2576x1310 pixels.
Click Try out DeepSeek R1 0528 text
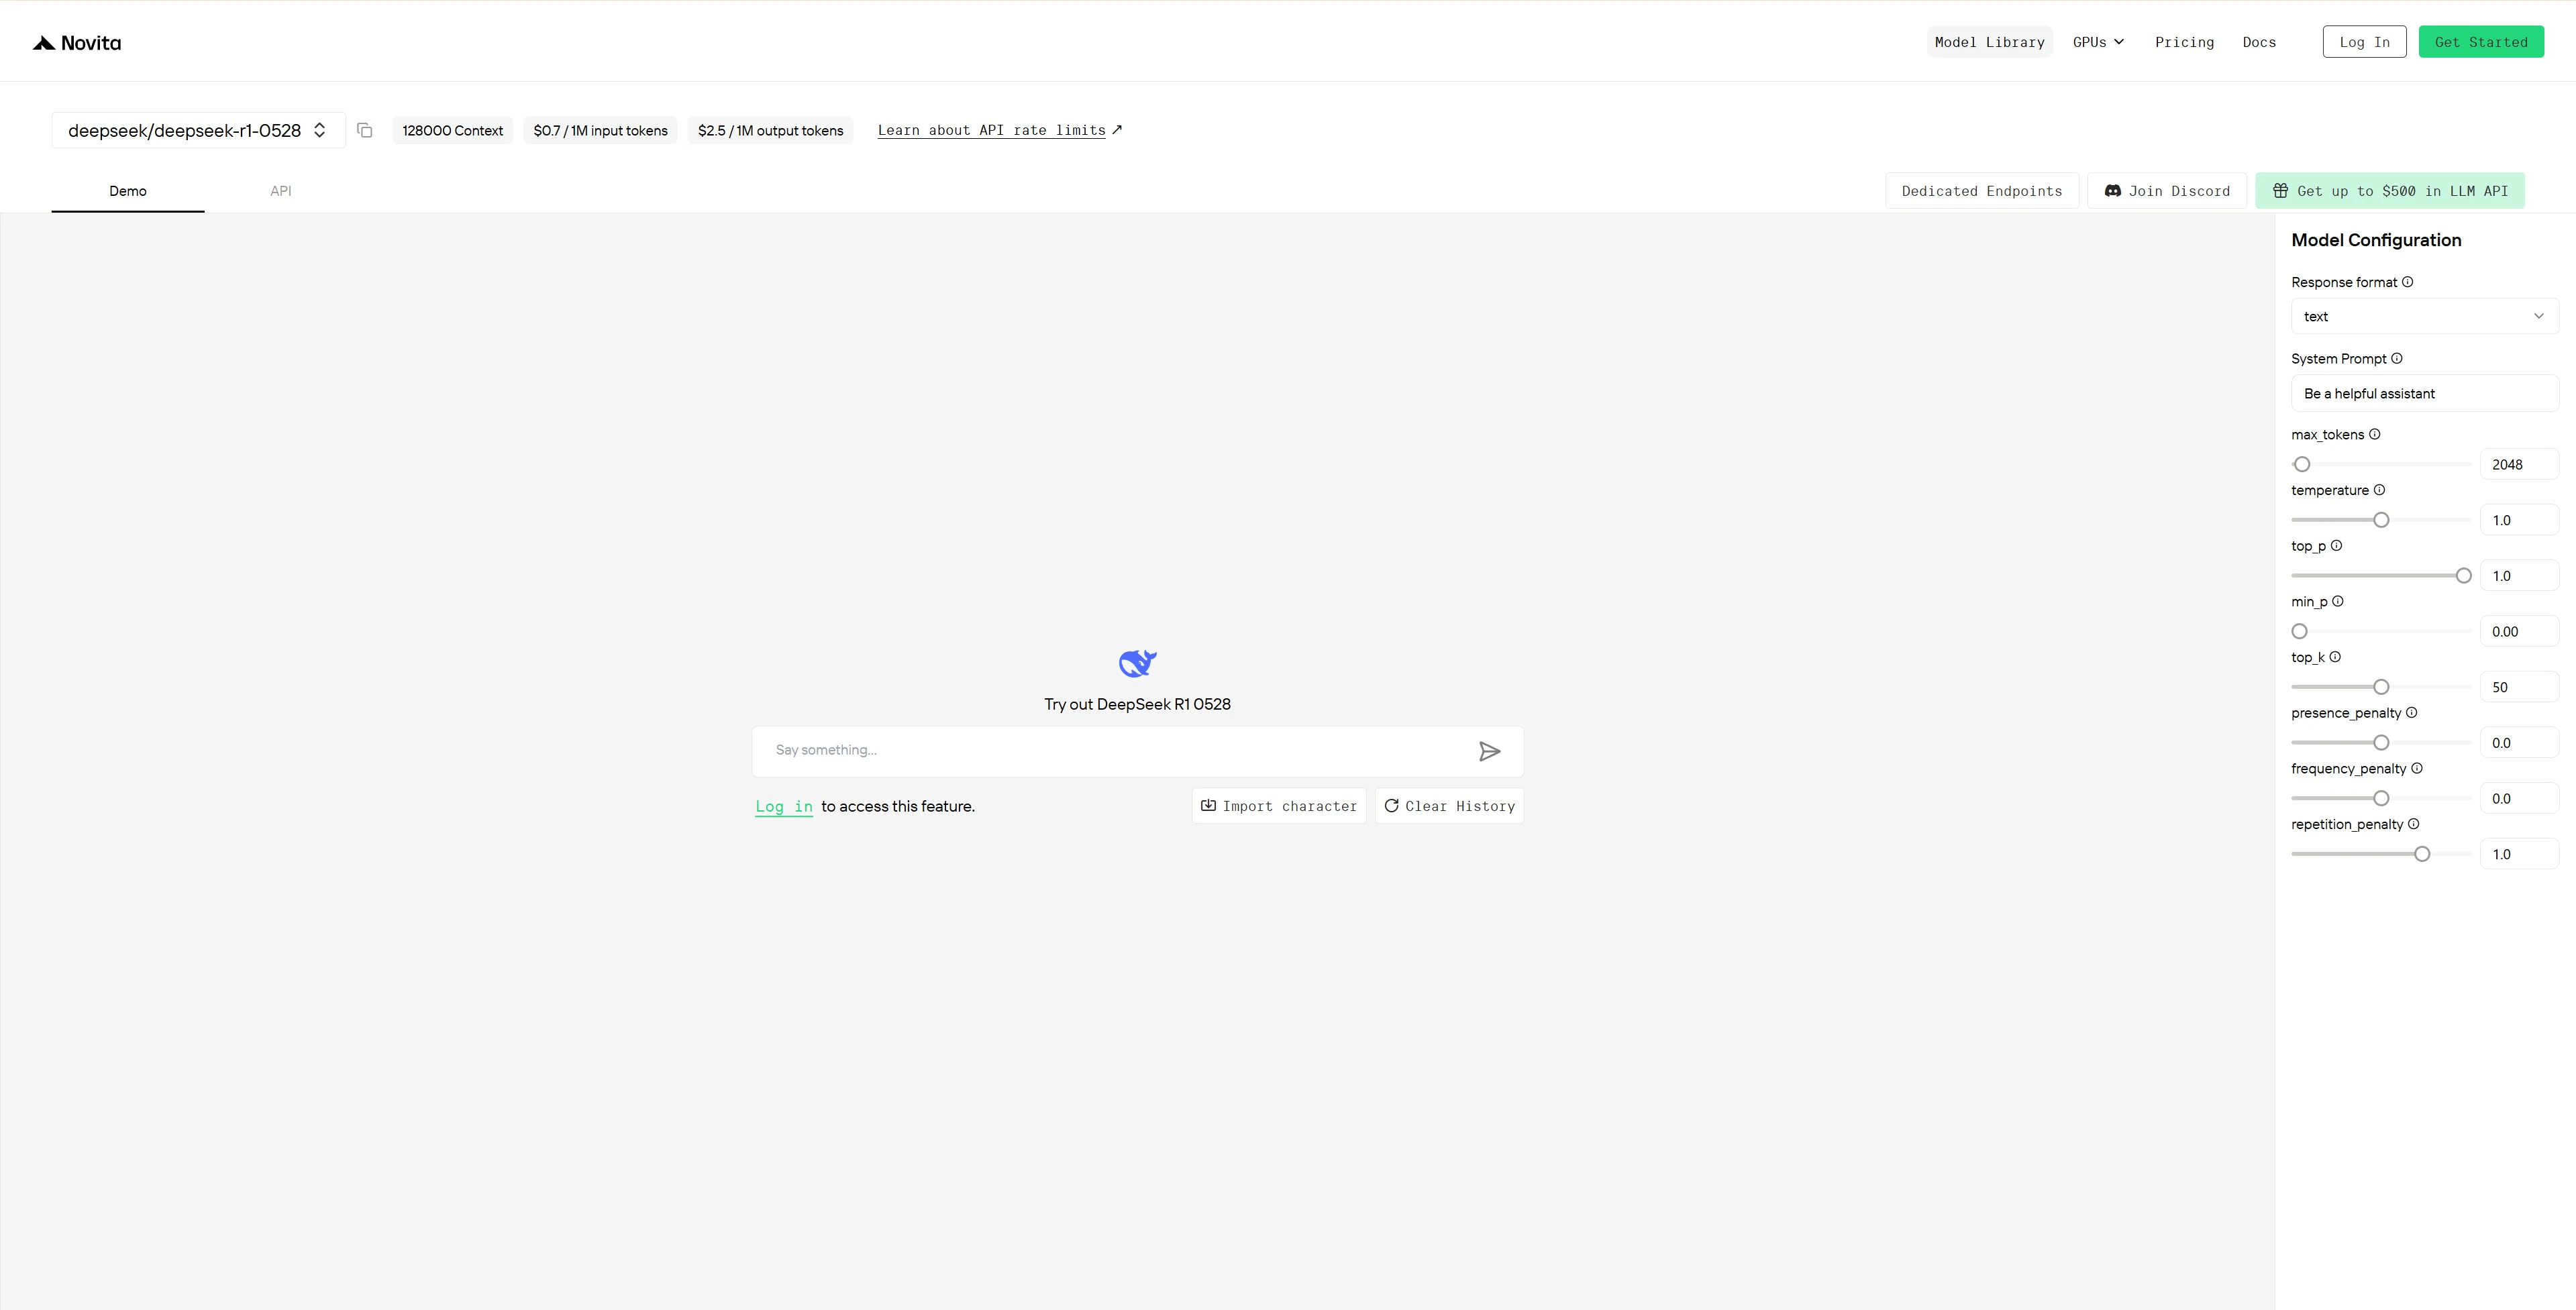coord(1137,704)
